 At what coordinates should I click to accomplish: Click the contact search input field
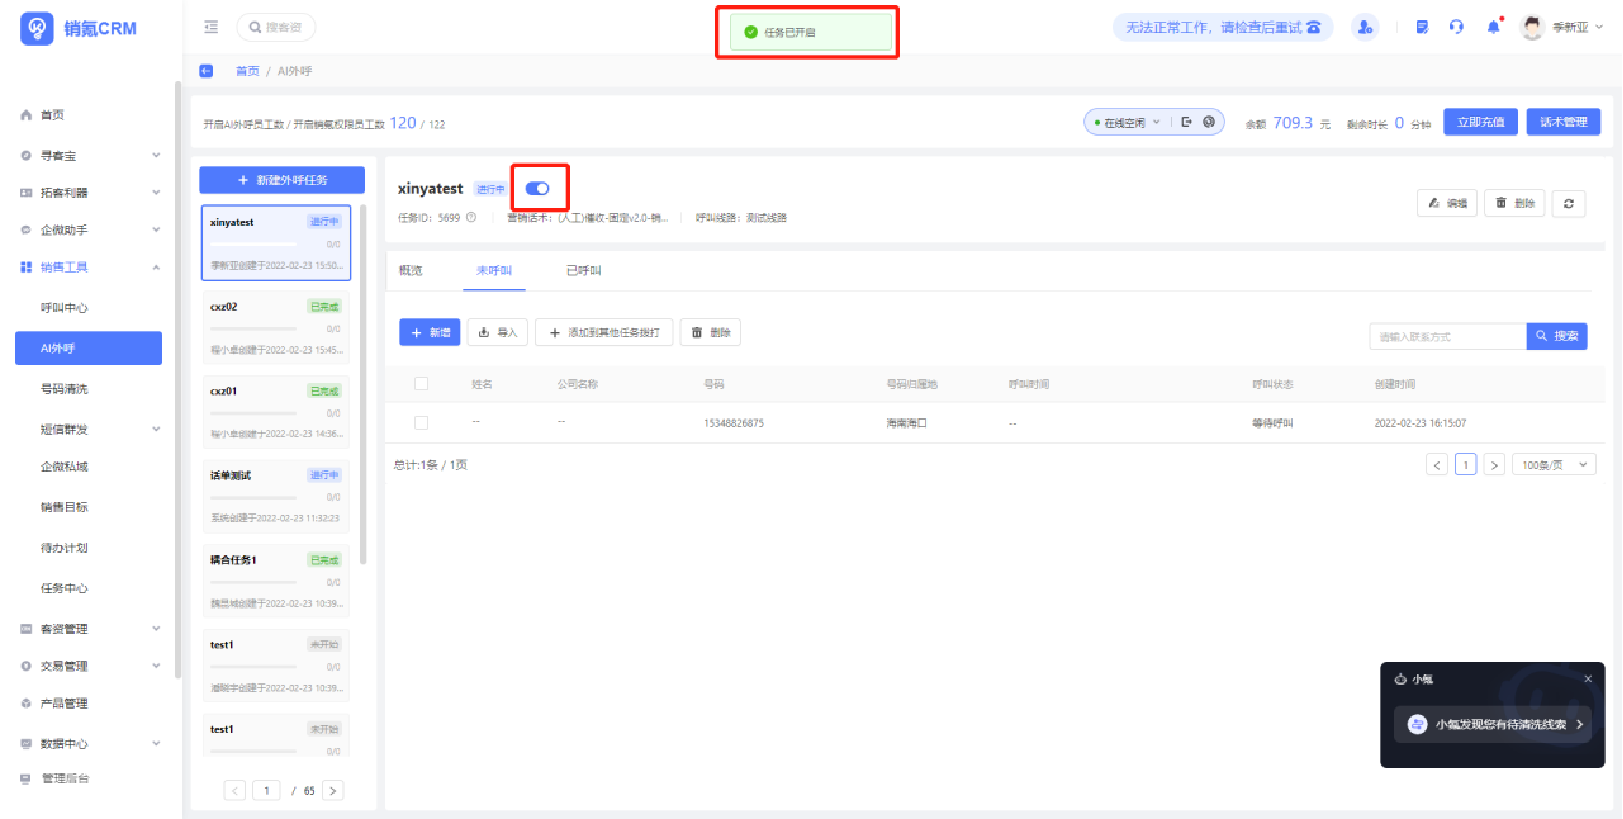click(1448, 336)
